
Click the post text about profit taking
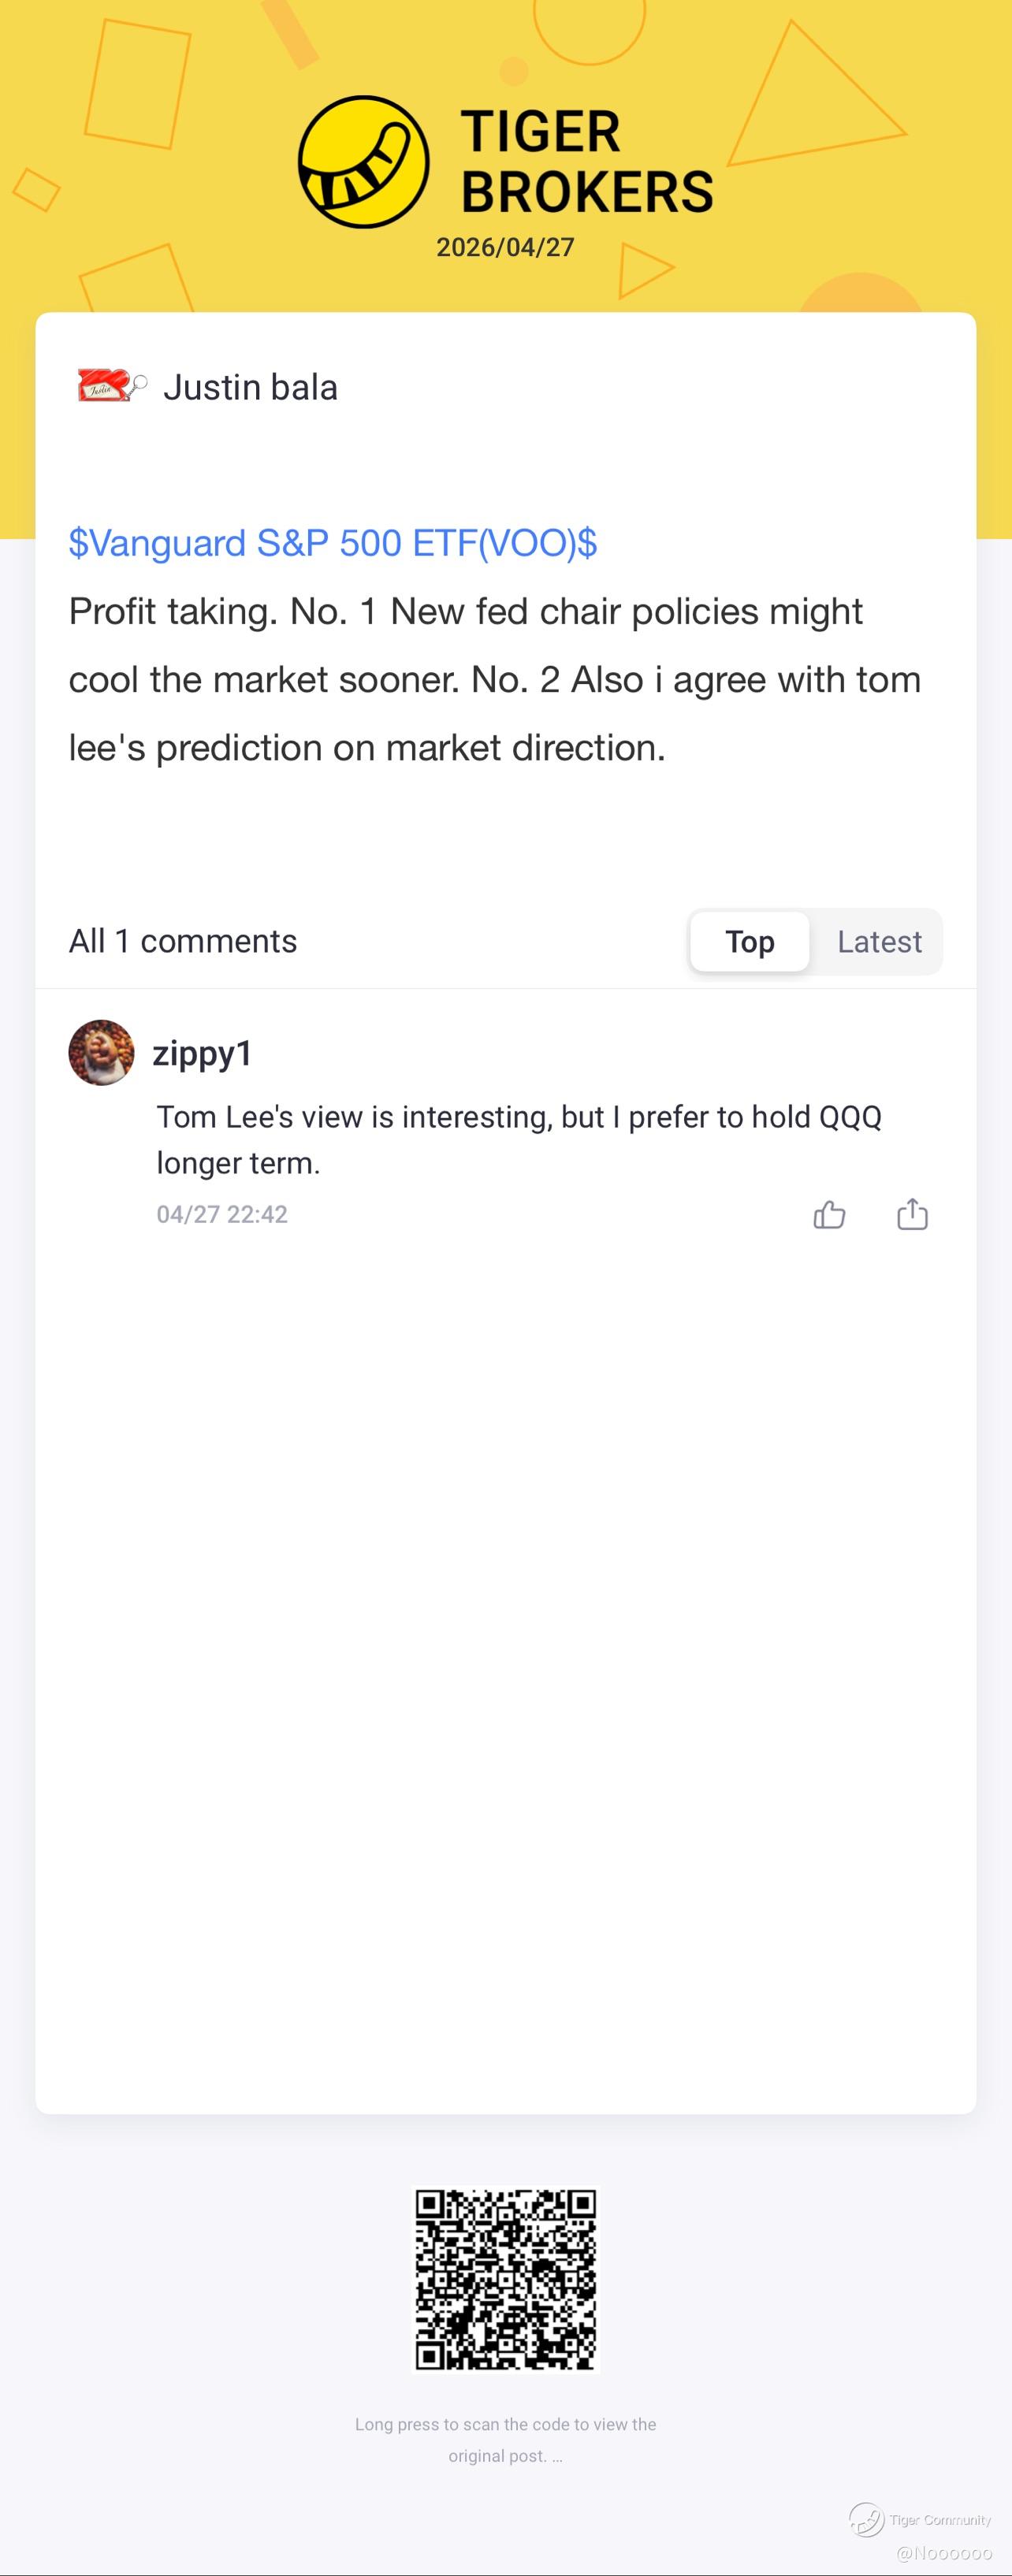coord(494,680)
